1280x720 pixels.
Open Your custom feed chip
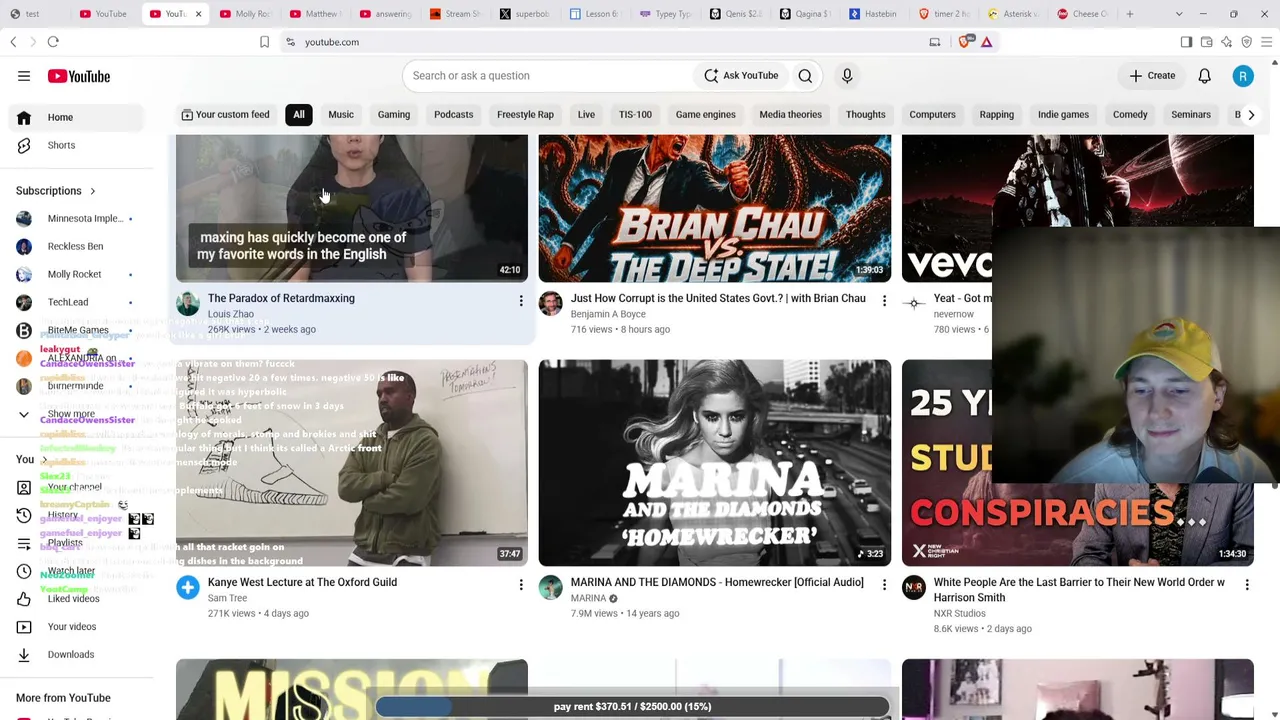click(226, 115)
